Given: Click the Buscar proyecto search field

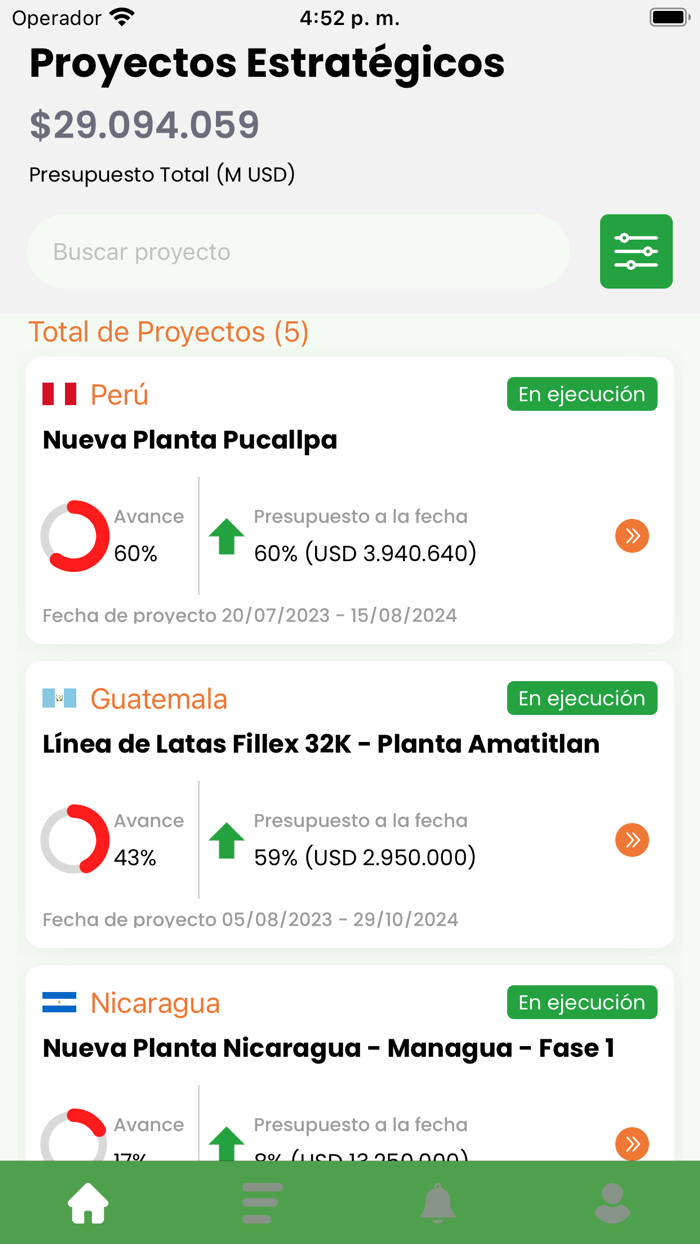Looking at the screenshot, I should (299, 251).
